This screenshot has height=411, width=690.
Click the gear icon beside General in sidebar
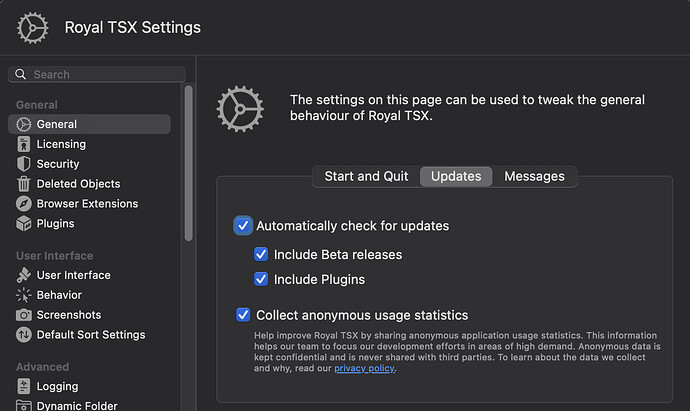click(x=25, y=125)
